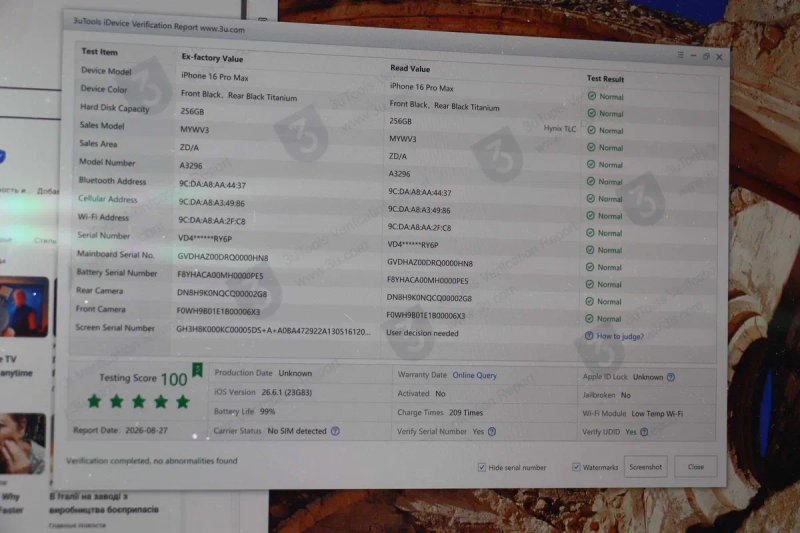Minimize the report window

[693, 56]
